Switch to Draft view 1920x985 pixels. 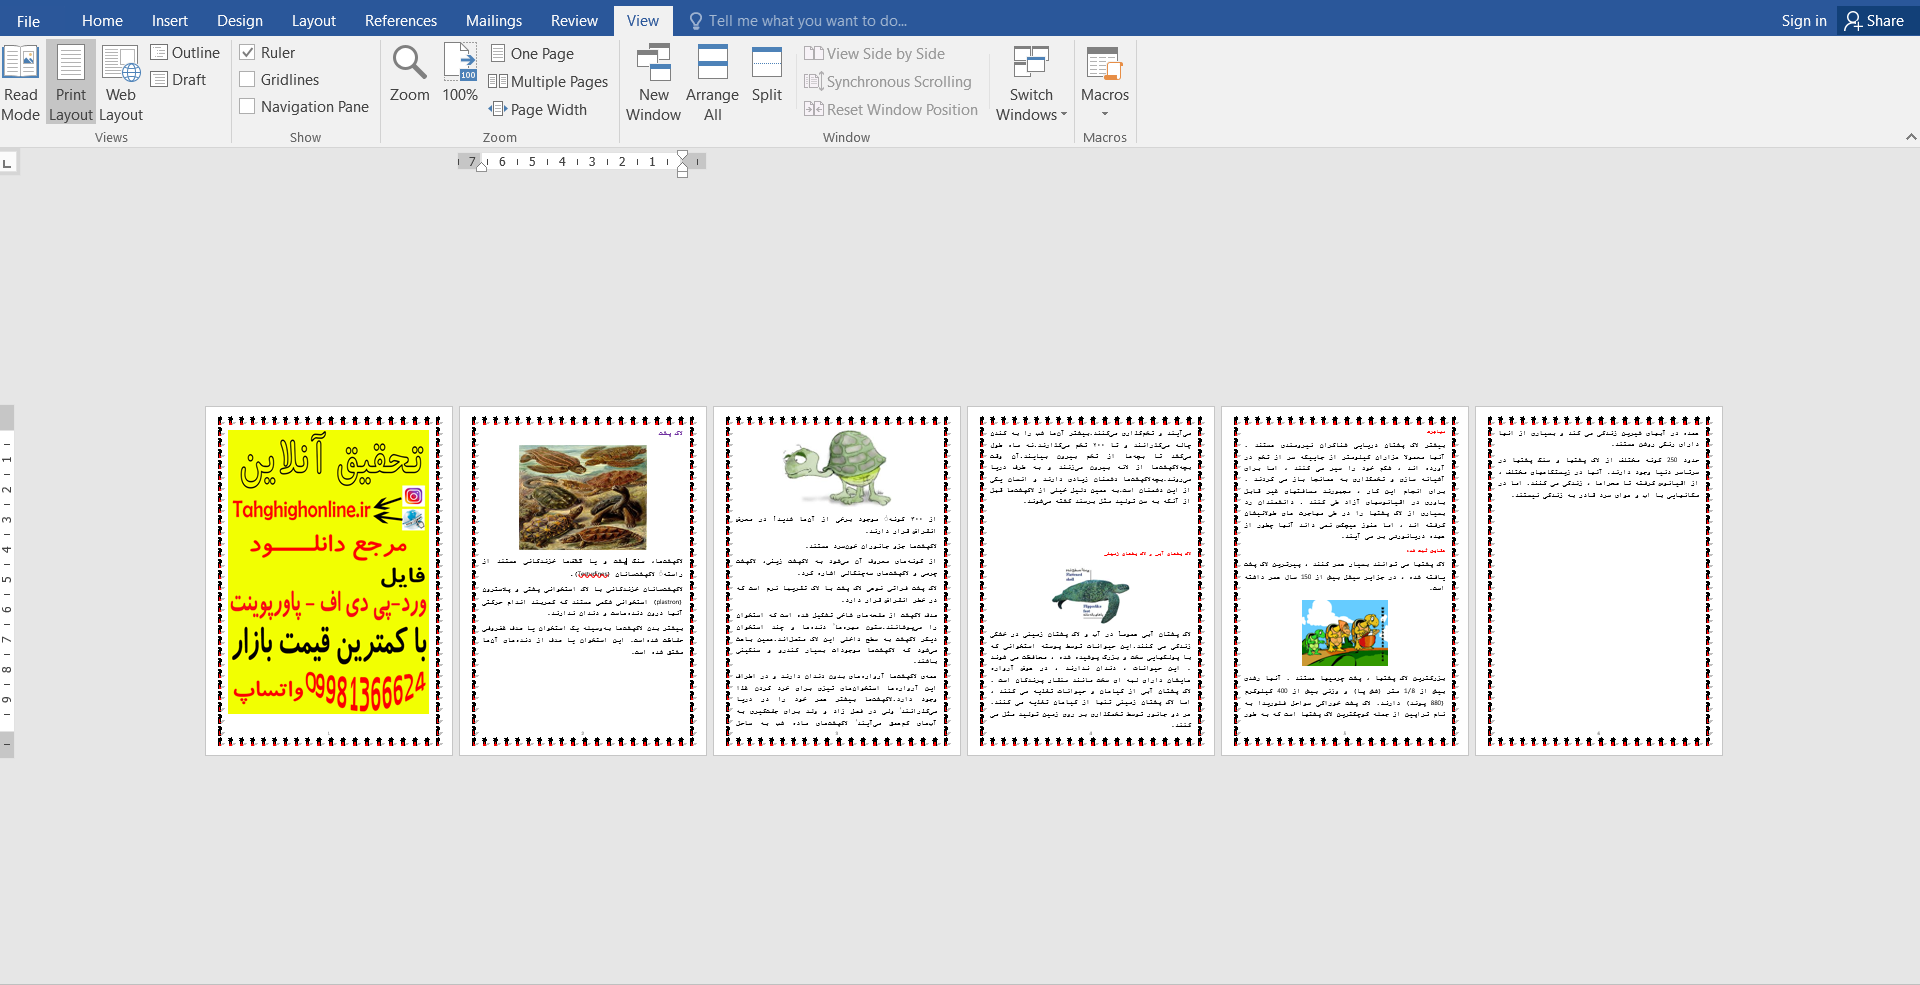click(x=179, y=79)
